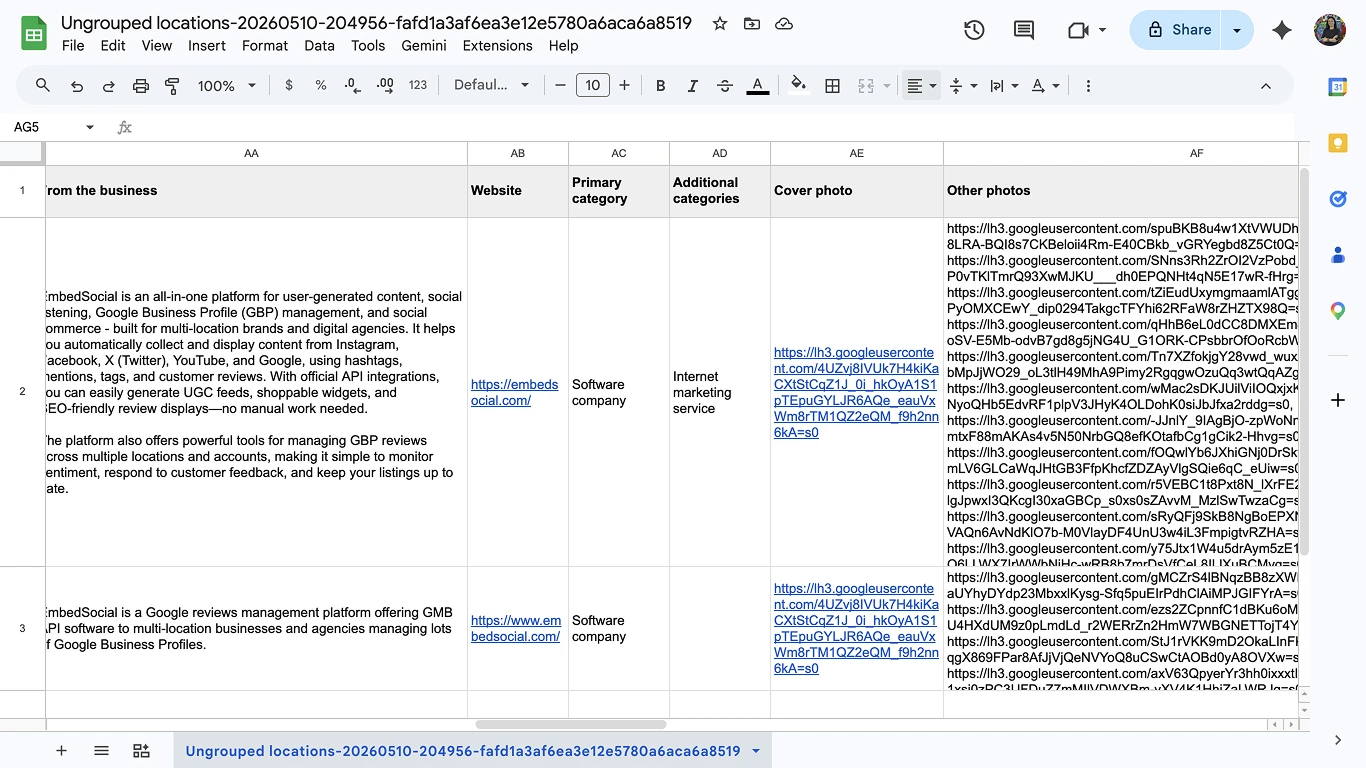Collapse the menus with chevron up
This screenshot has height=768, width=1366.
click(1265, 86)
